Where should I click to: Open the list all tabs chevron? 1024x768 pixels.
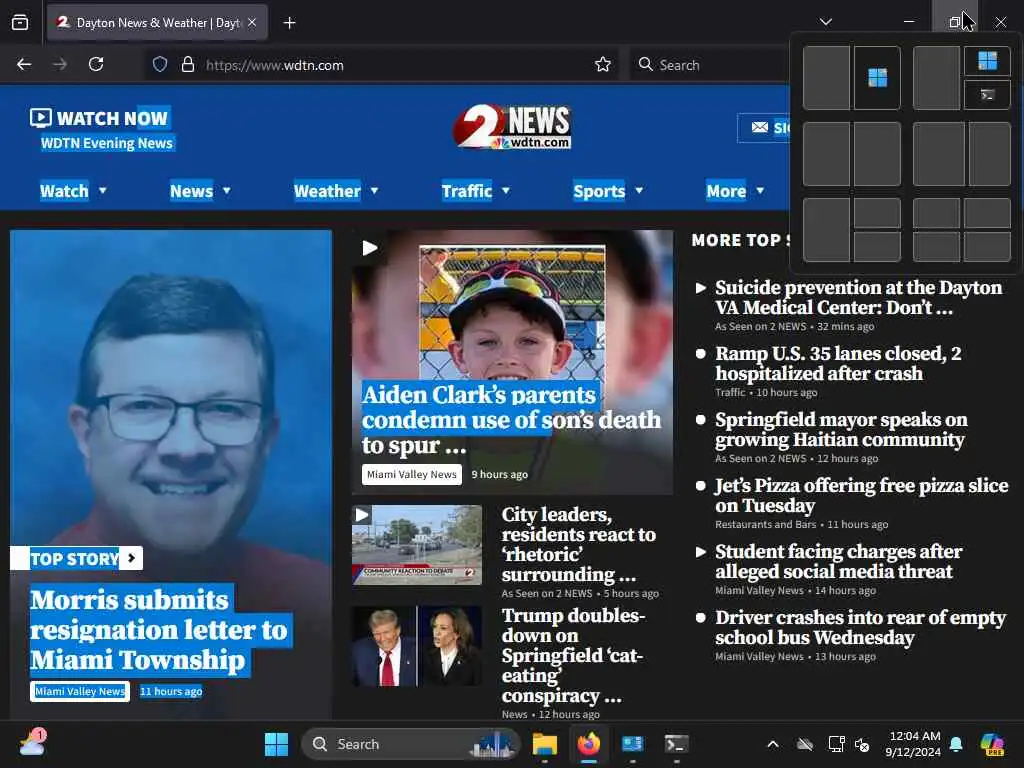[x=825, y=22]
